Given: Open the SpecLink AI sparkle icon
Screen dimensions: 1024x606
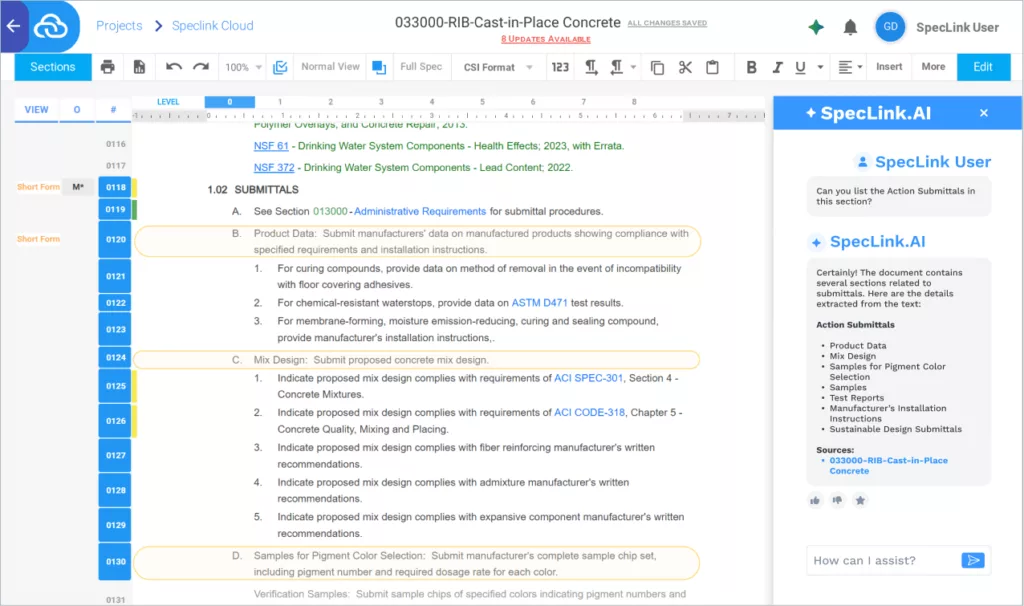Looking at the screenshot, I should 816,27.
